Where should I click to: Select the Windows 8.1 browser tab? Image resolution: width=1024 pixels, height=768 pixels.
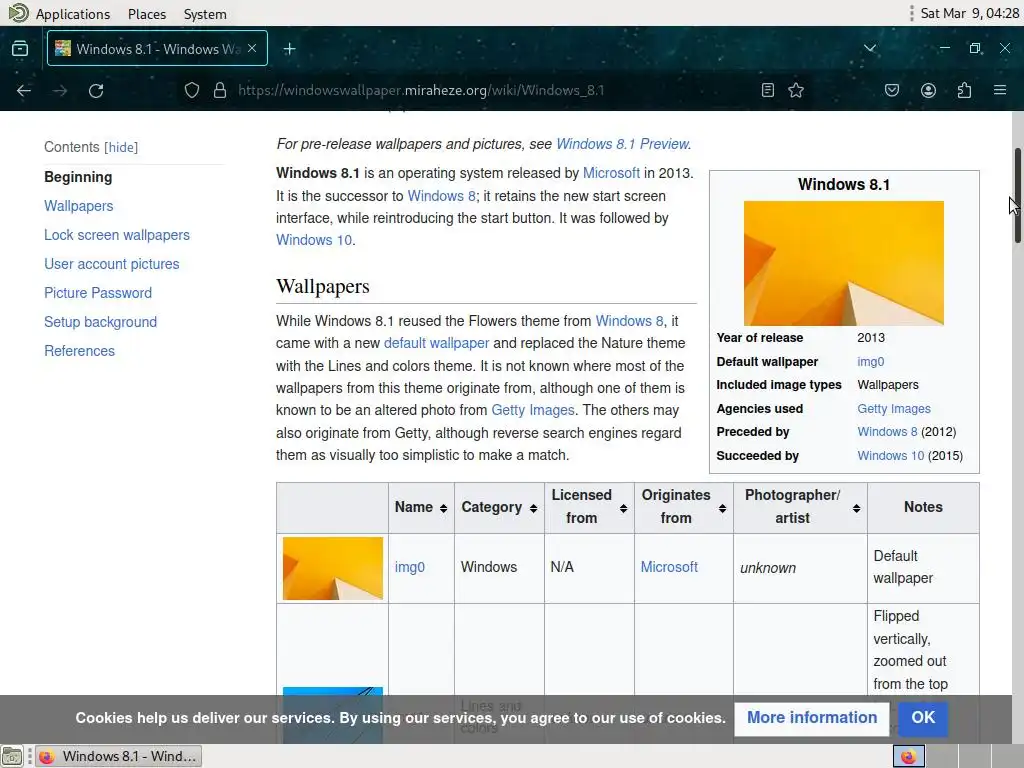tap(157, 48)
